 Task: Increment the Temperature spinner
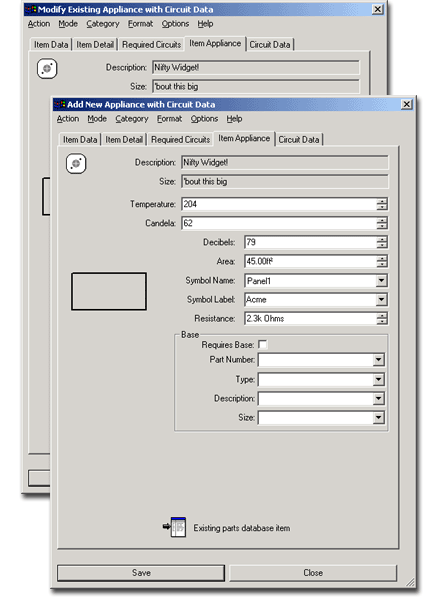pyautogui.click(x=382, y=201)
